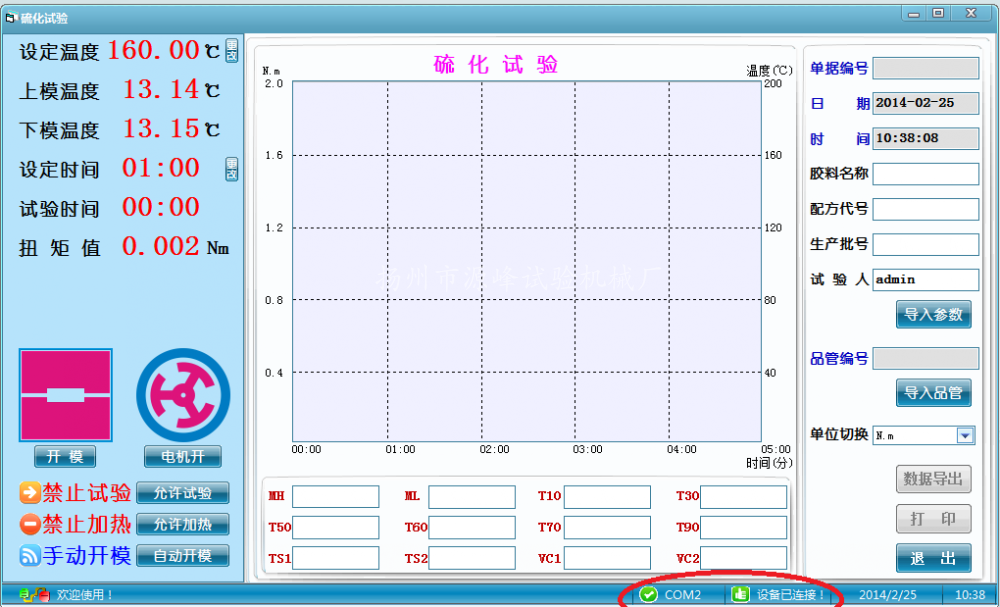Click the pink mold graphic above 开模
1000x607 pixels.
[64, 395]
